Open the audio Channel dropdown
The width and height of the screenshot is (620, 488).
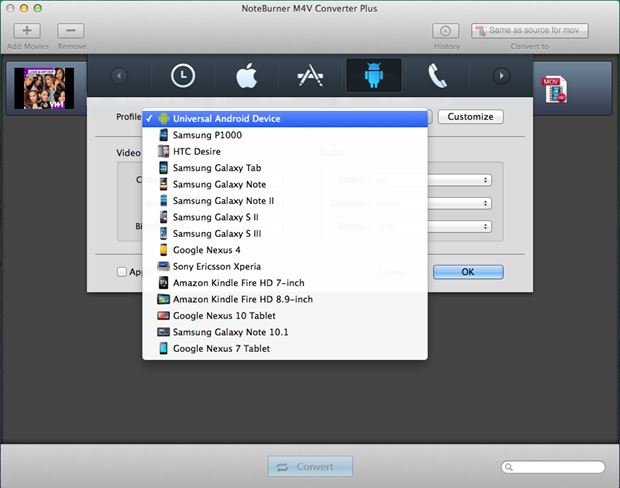(x=459, y=204)
